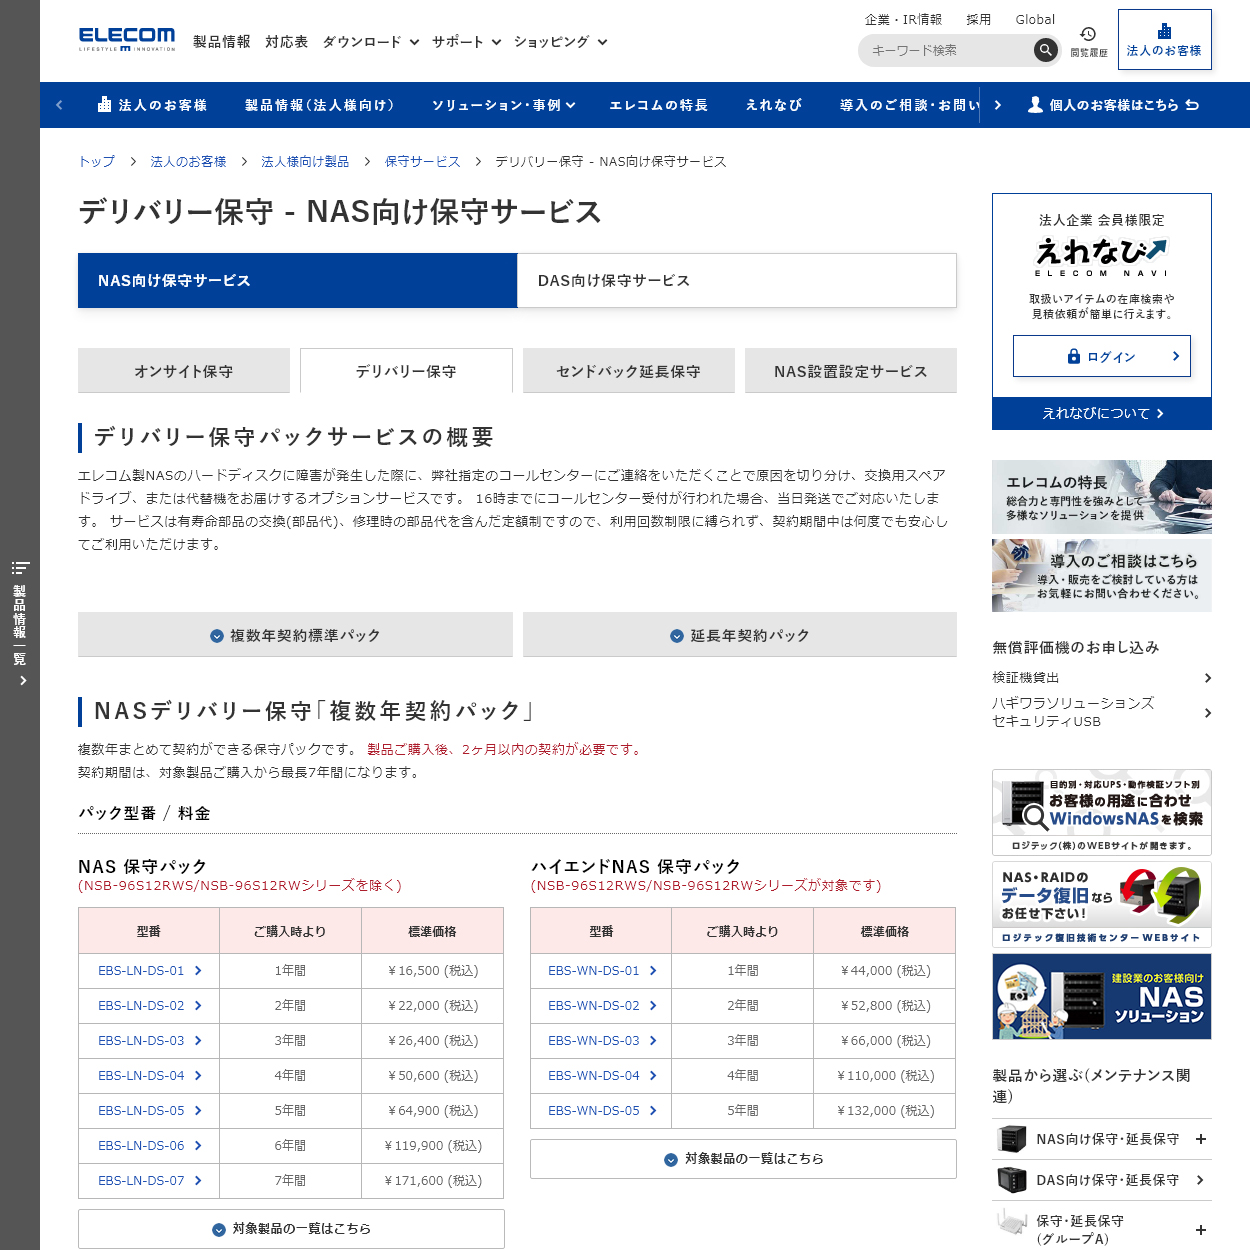The width and height of the screenshot is (1250, 1250).
Task: Open WindowsNAS search banner
Action: pyautogui.click(x=1101, y=812)
